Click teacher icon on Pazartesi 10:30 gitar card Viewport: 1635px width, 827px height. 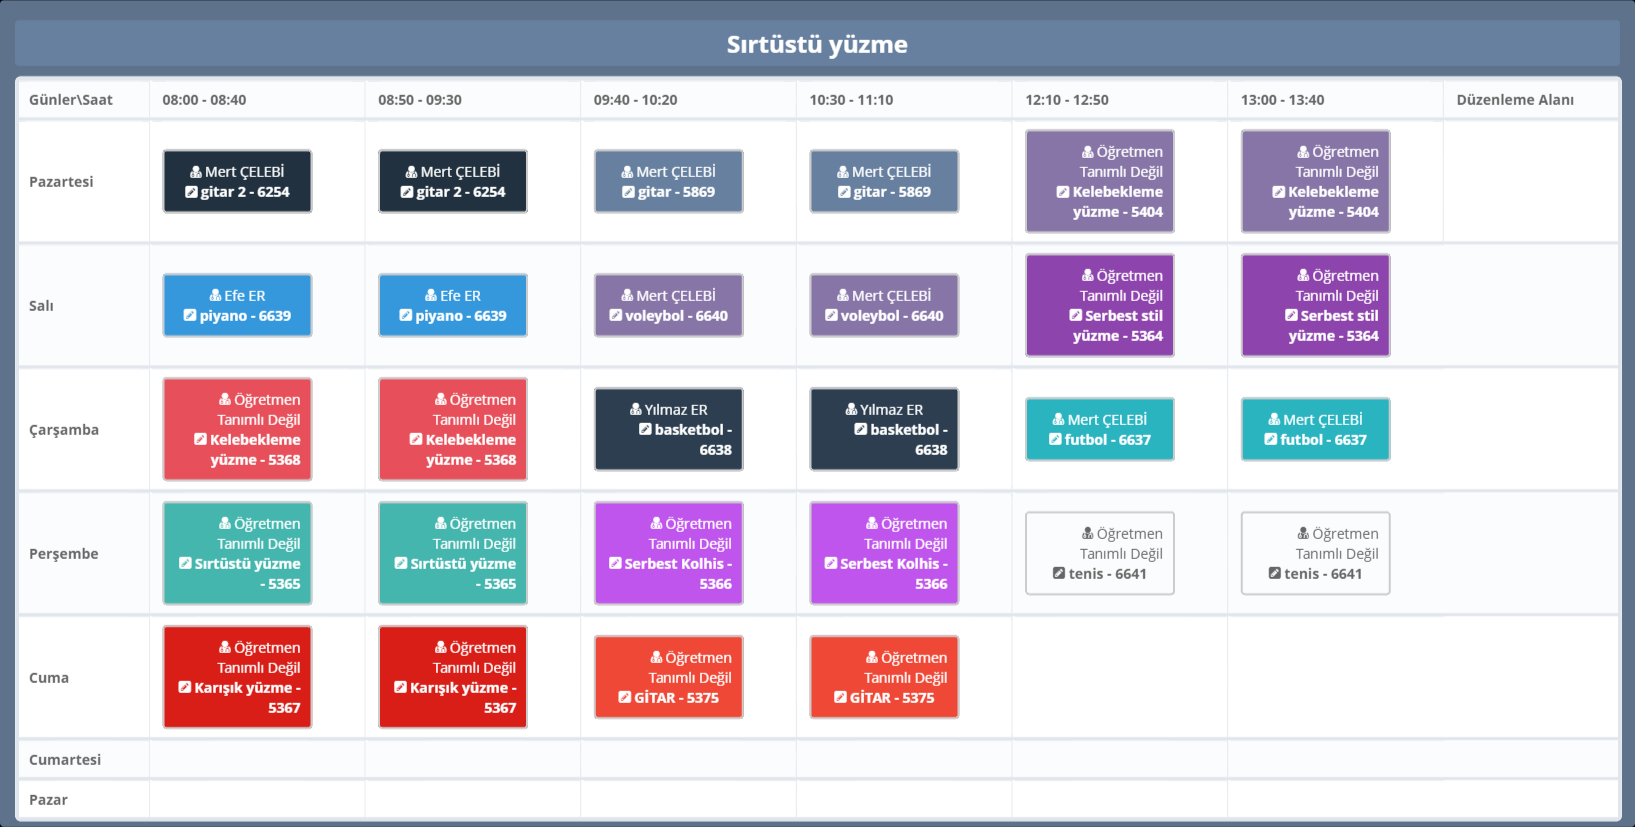[x=843, y=172]
